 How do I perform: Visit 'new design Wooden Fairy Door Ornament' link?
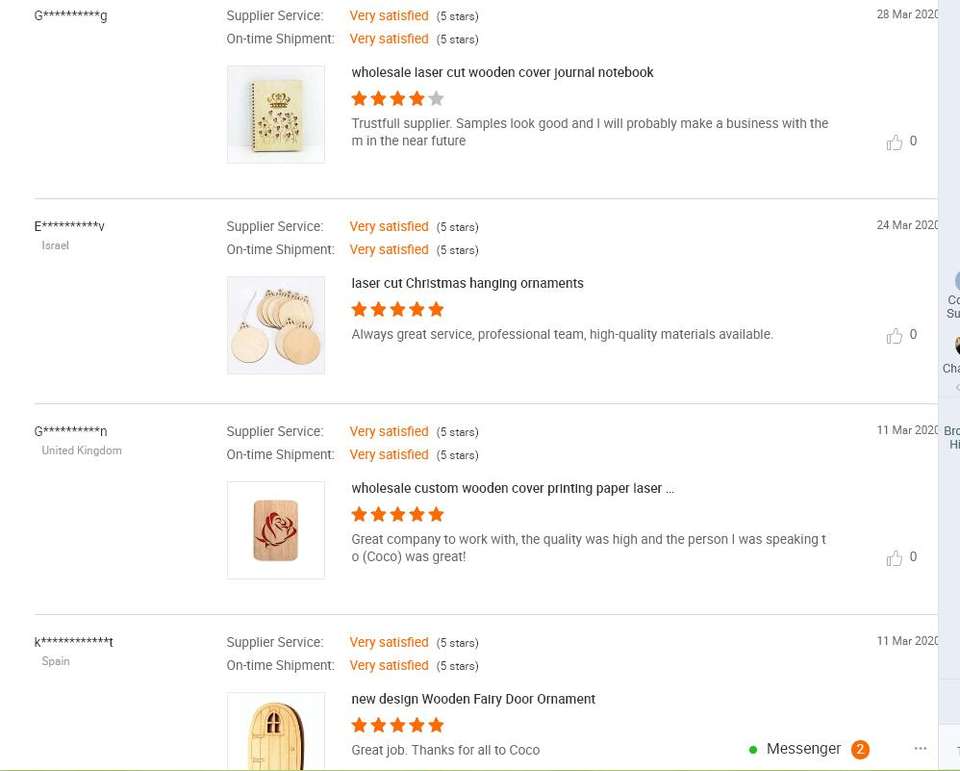pyautogui.click(x=473, y=700)
